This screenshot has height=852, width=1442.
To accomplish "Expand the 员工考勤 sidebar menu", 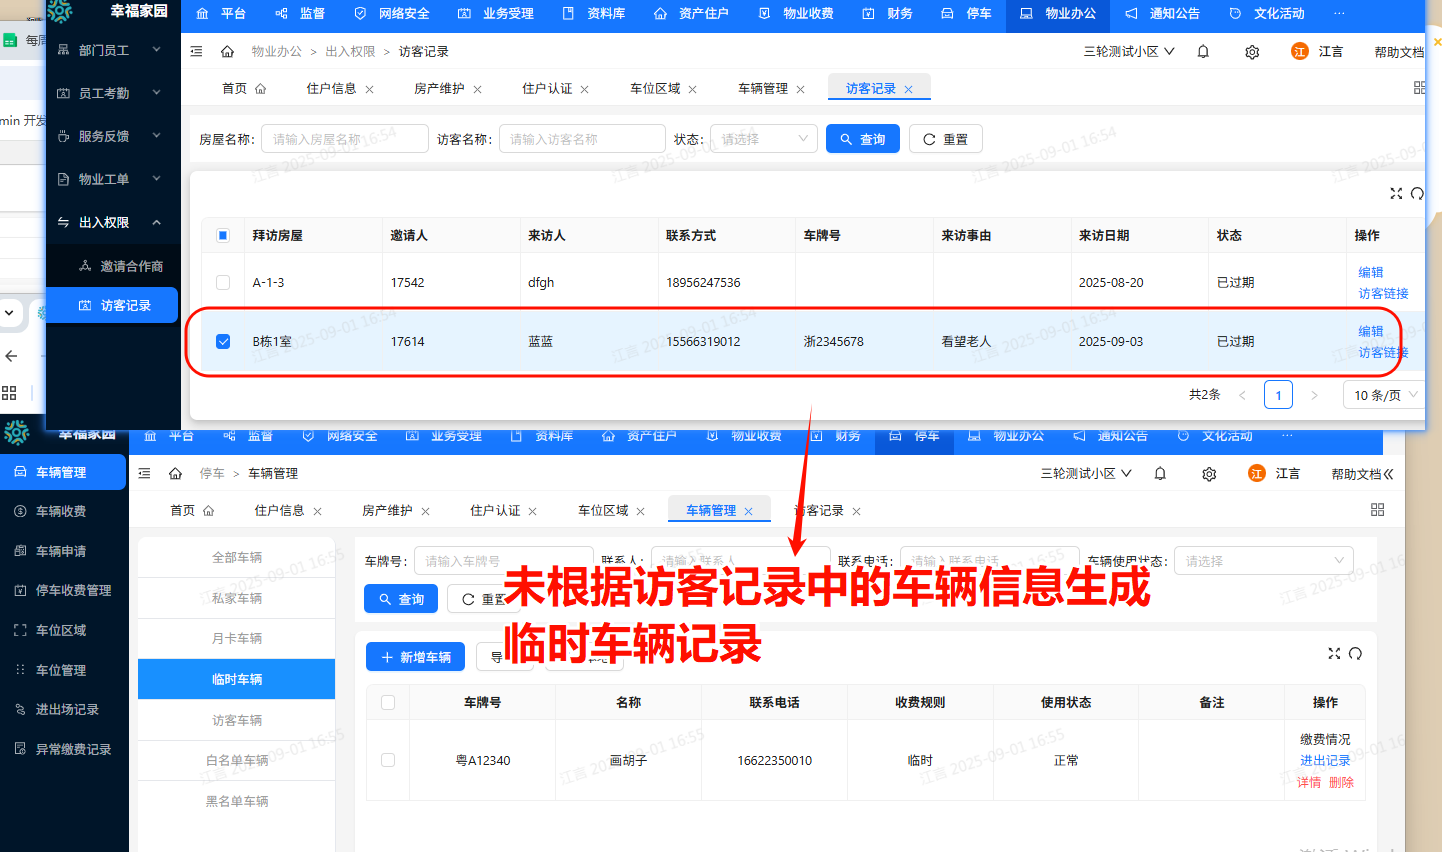I will (110, 93).
